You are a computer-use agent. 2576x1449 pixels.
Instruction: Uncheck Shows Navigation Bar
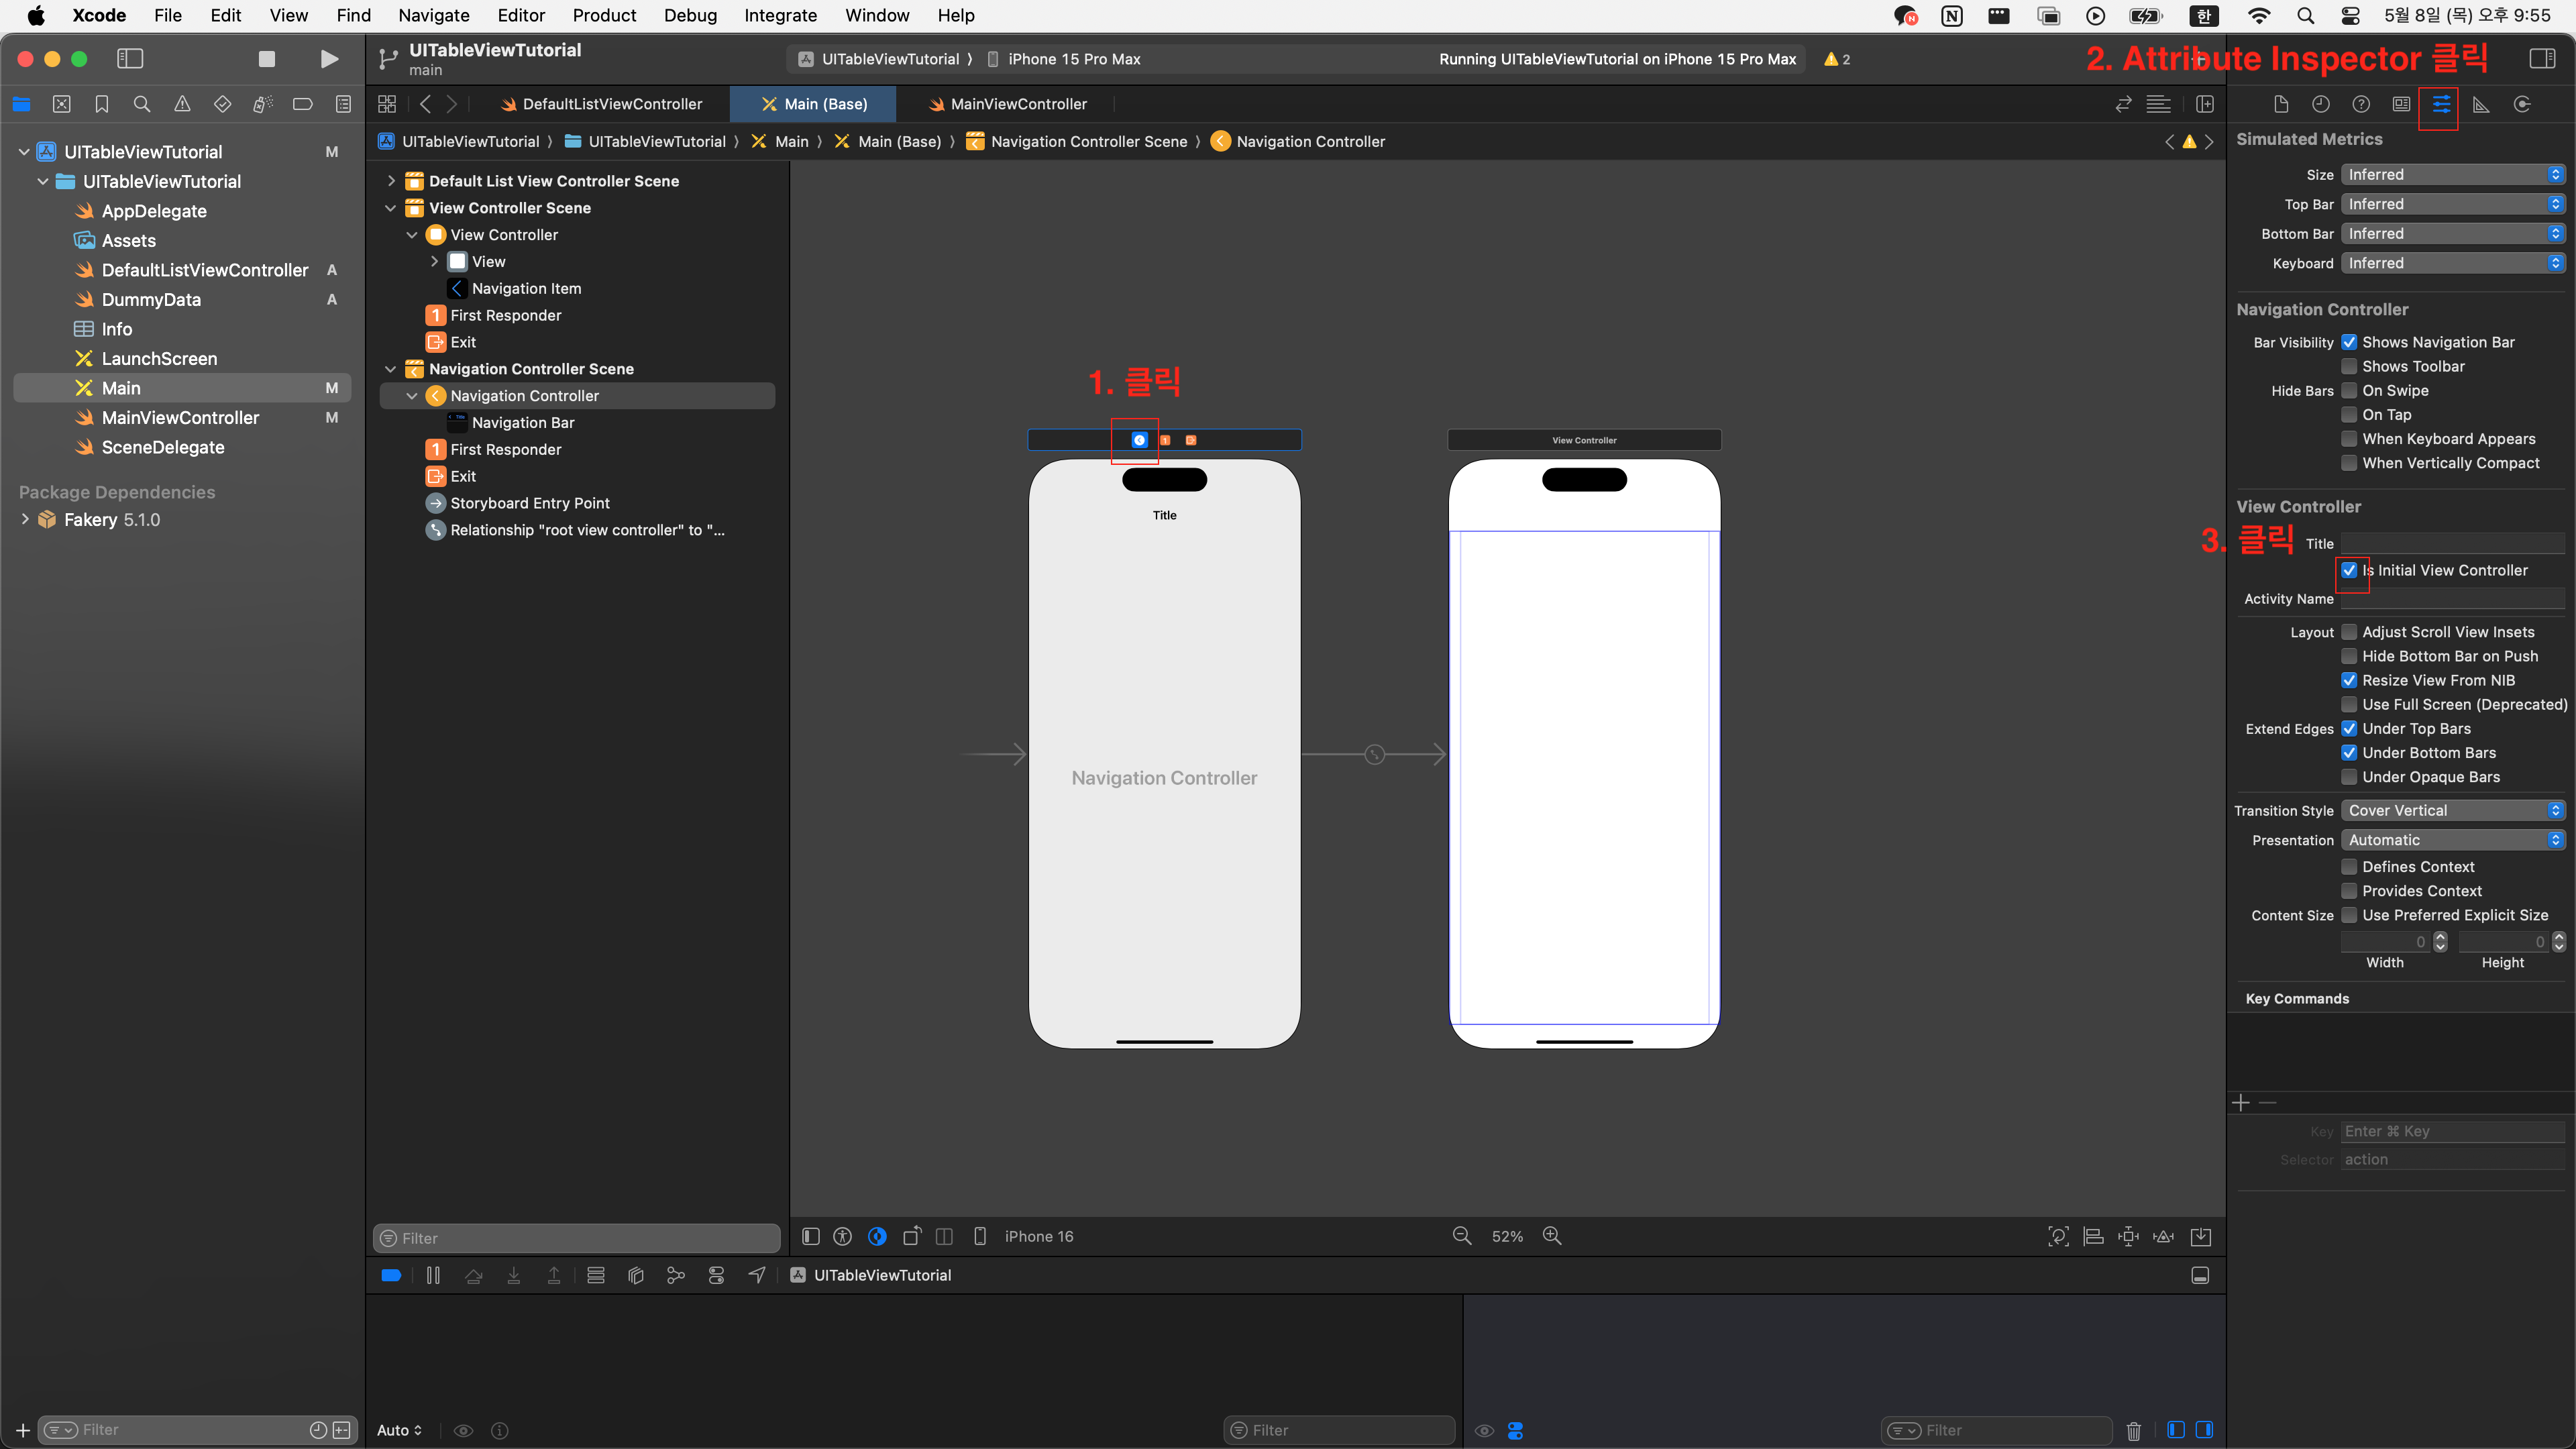[x=2349, y=342]
